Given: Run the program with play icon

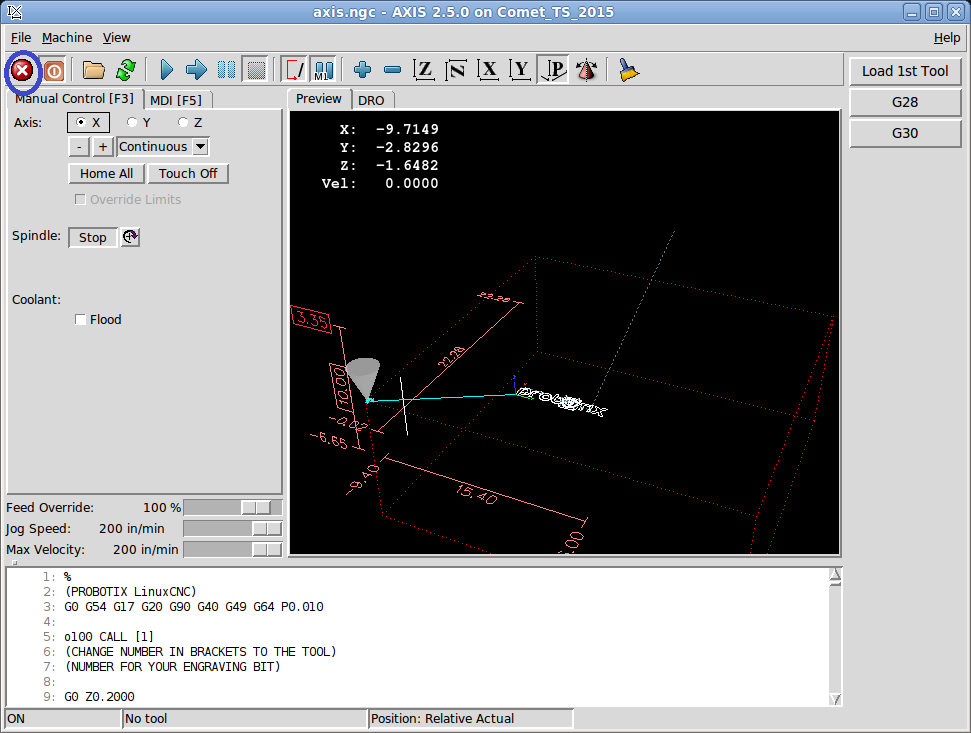Looking at the screenshot, I should coord(167,70).
